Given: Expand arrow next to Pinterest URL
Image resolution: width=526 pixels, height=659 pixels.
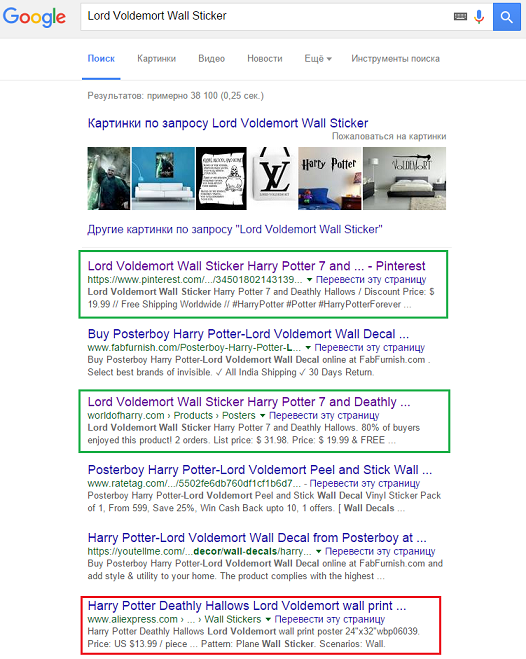Looking at the screenshot, I should tap(309, 280).
